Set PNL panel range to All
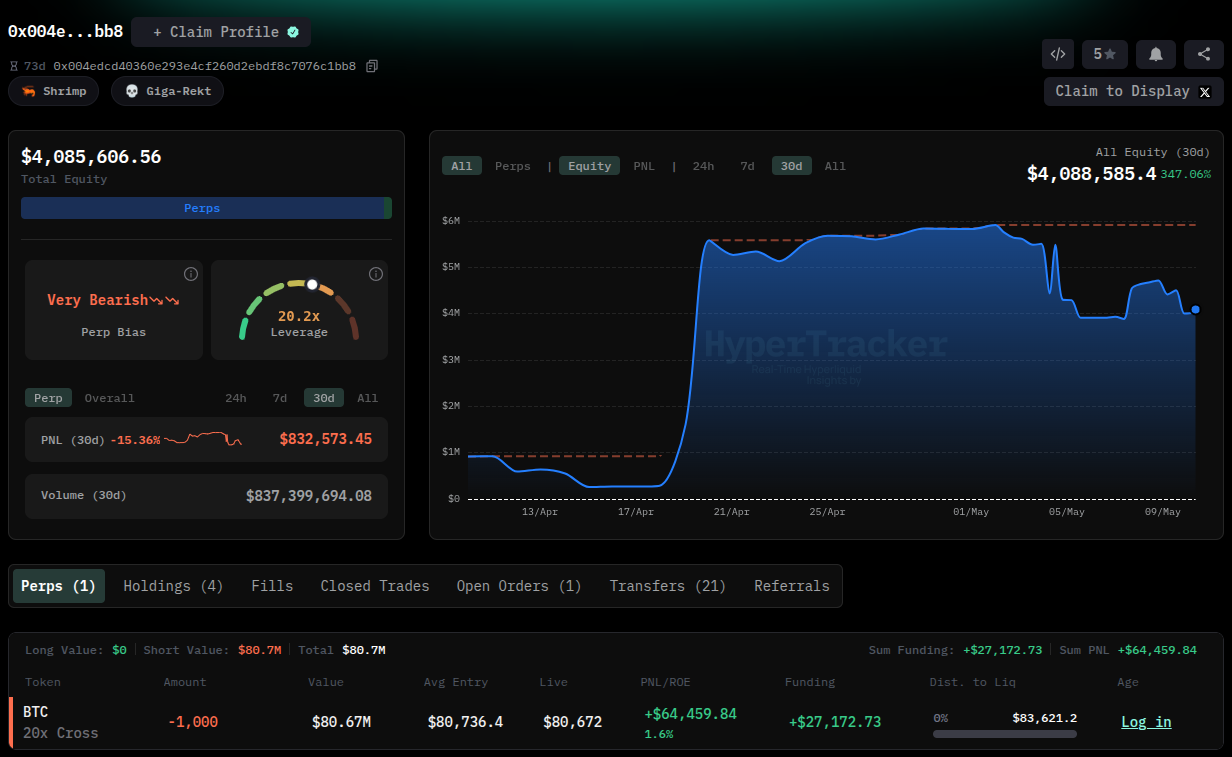Image resolution: width=1232 pixels, height=757 pixels. [x=368, y=398]
